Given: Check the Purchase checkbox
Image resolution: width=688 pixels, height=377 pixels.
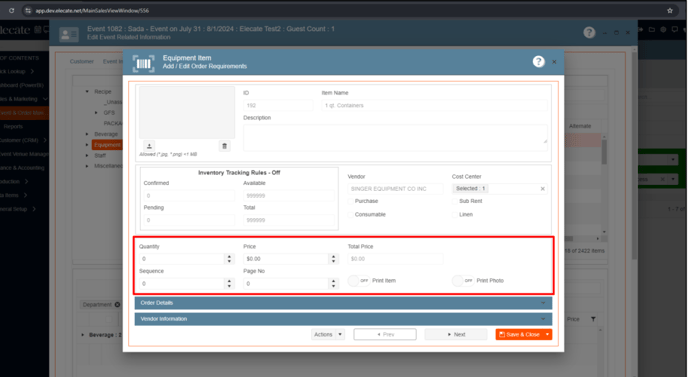Looking at the screenshot, I should [351, 201].
